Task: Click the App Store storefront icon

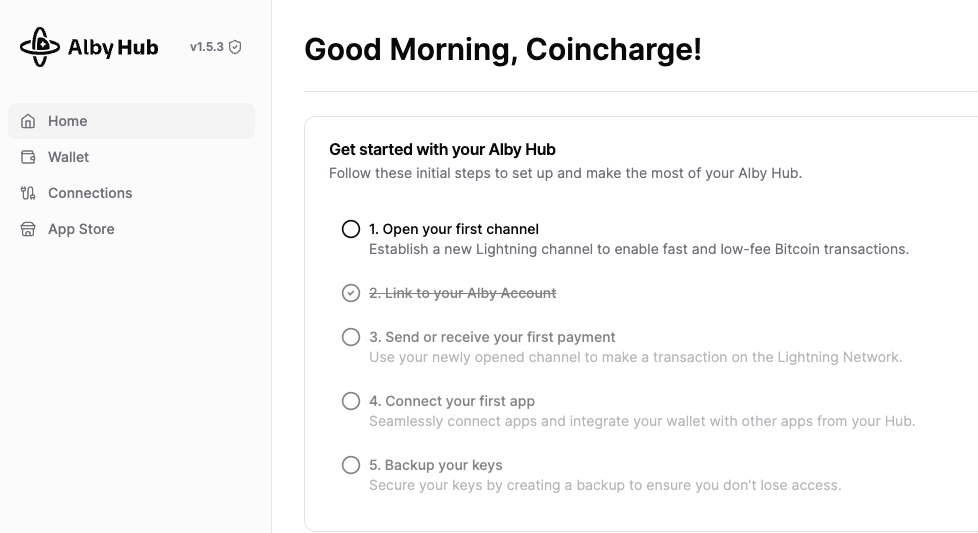Action: tap(28, 229)
